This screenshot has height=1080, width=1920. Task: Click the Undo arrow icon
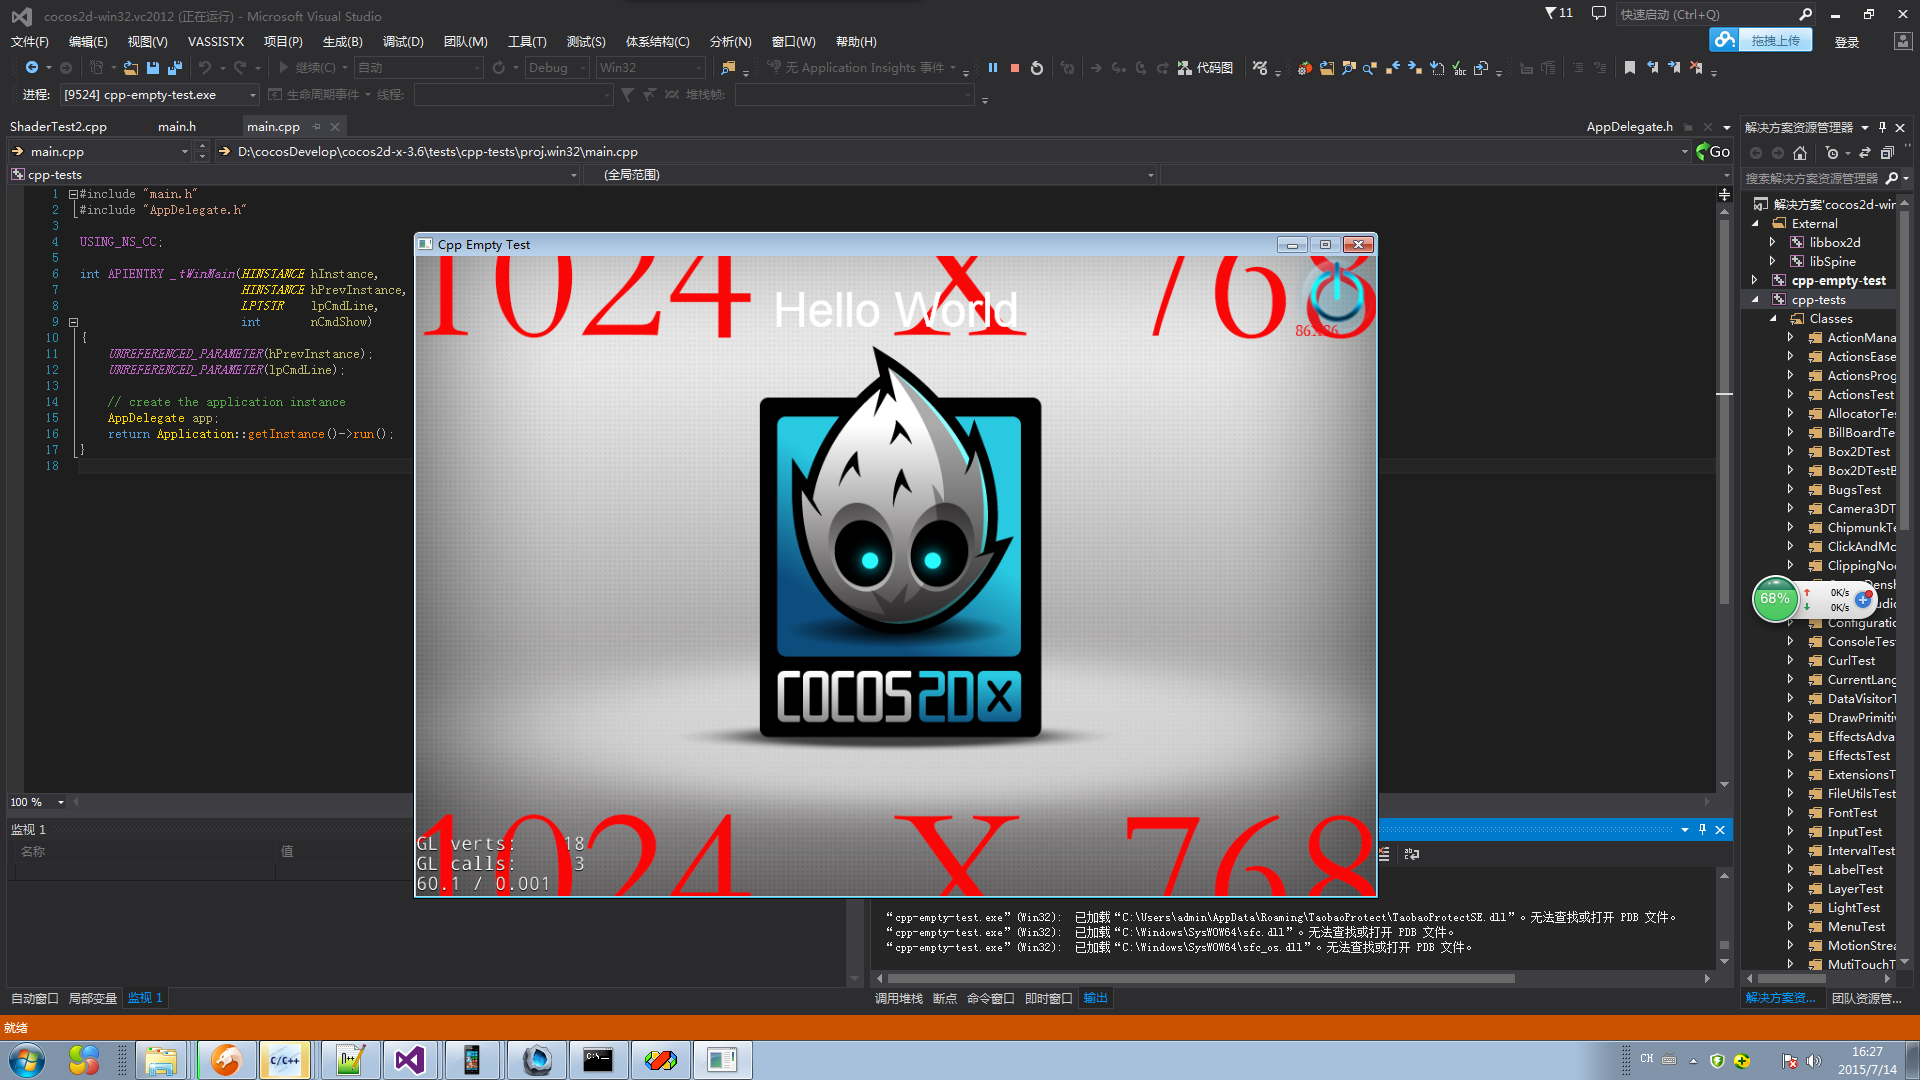204,68
